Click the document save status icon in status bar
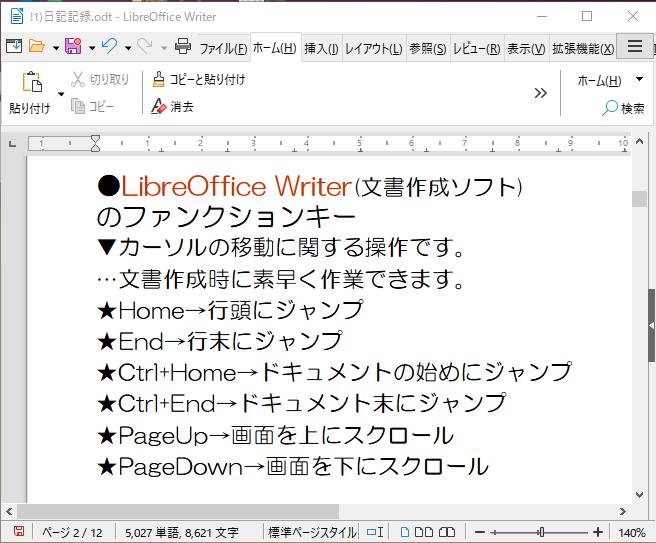 pos(19,532)
